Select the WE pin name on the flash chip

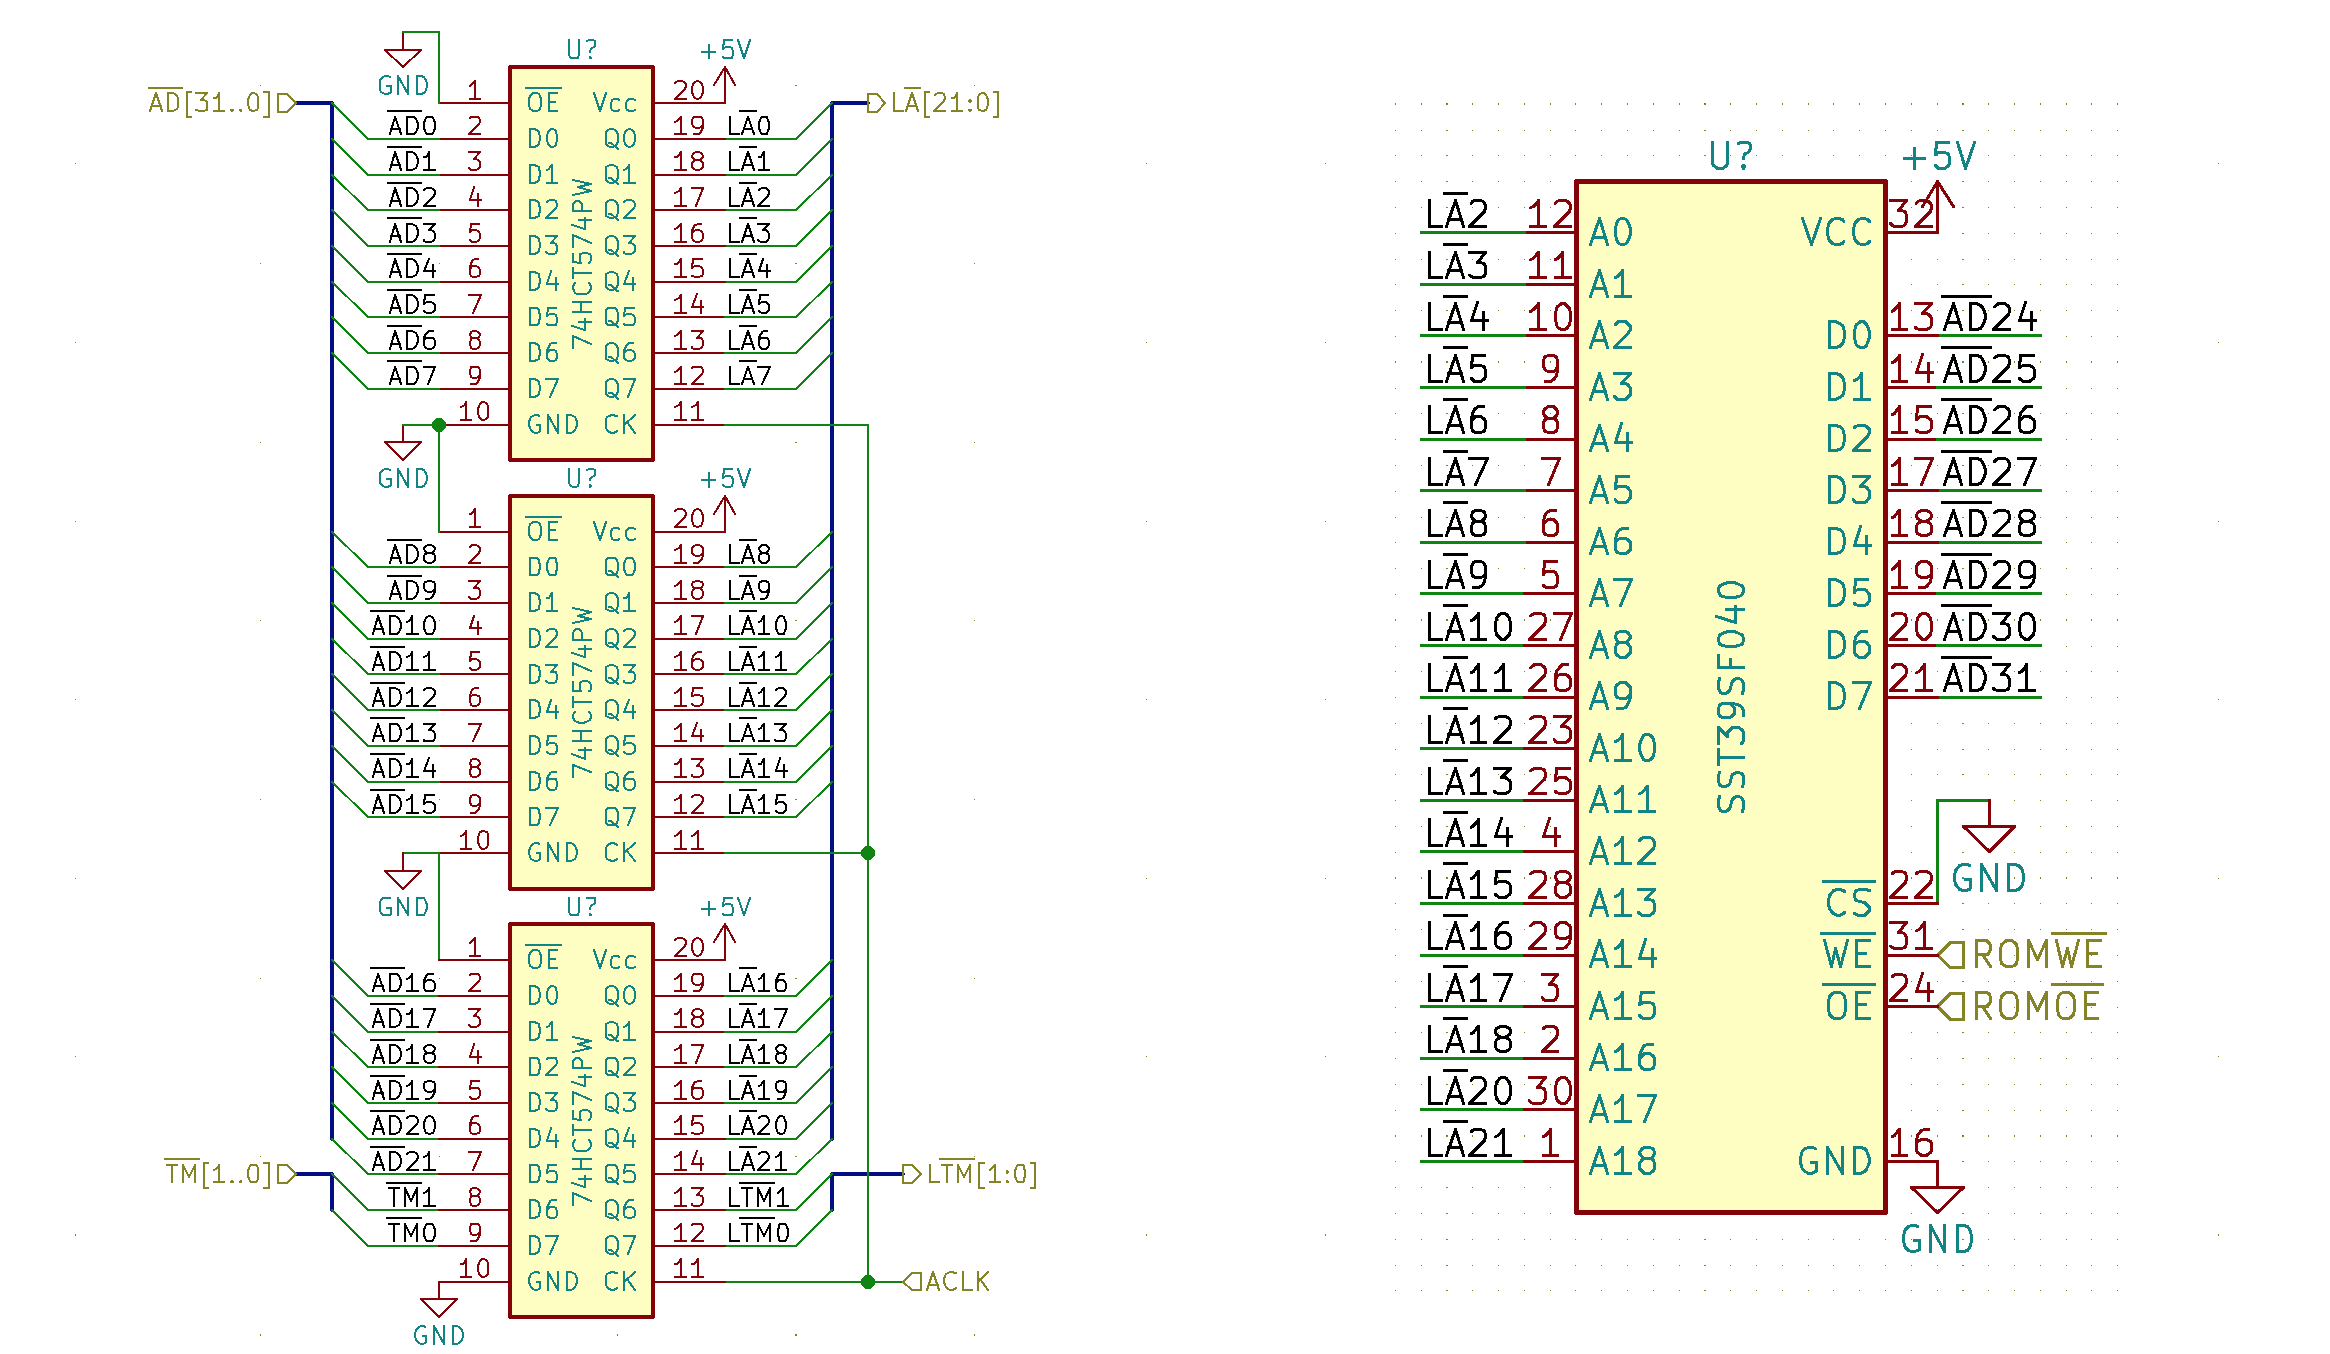(1848, 954)
